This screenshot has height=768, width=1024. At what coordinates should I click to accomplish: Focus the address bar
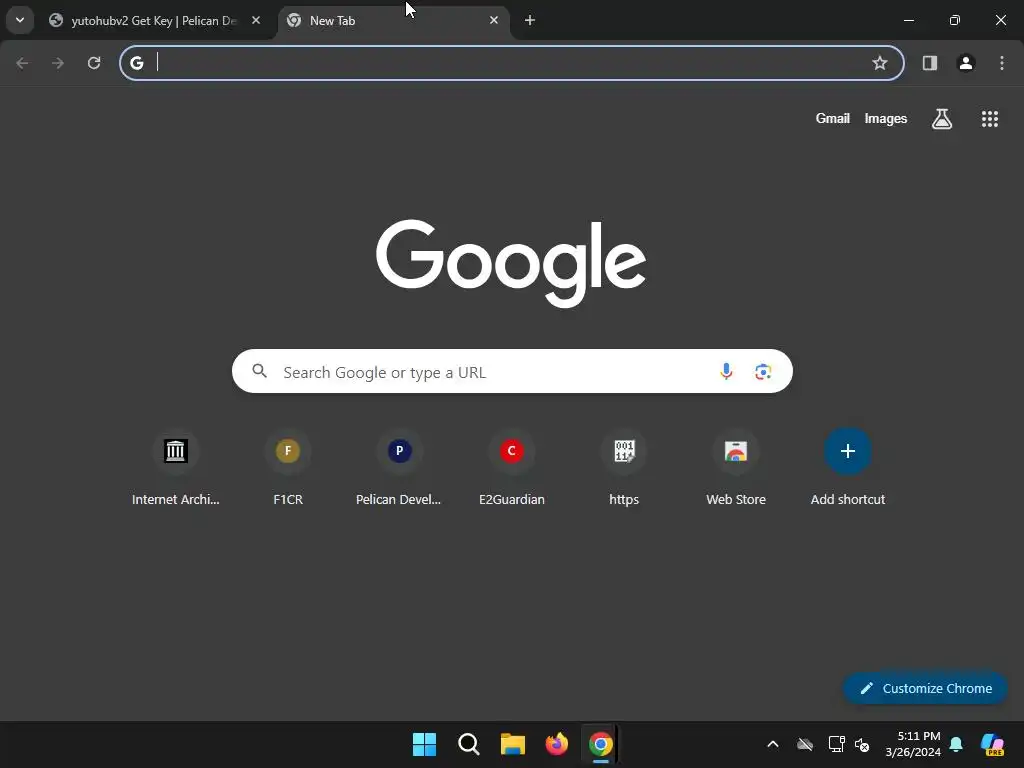click(x=512, y=63)
